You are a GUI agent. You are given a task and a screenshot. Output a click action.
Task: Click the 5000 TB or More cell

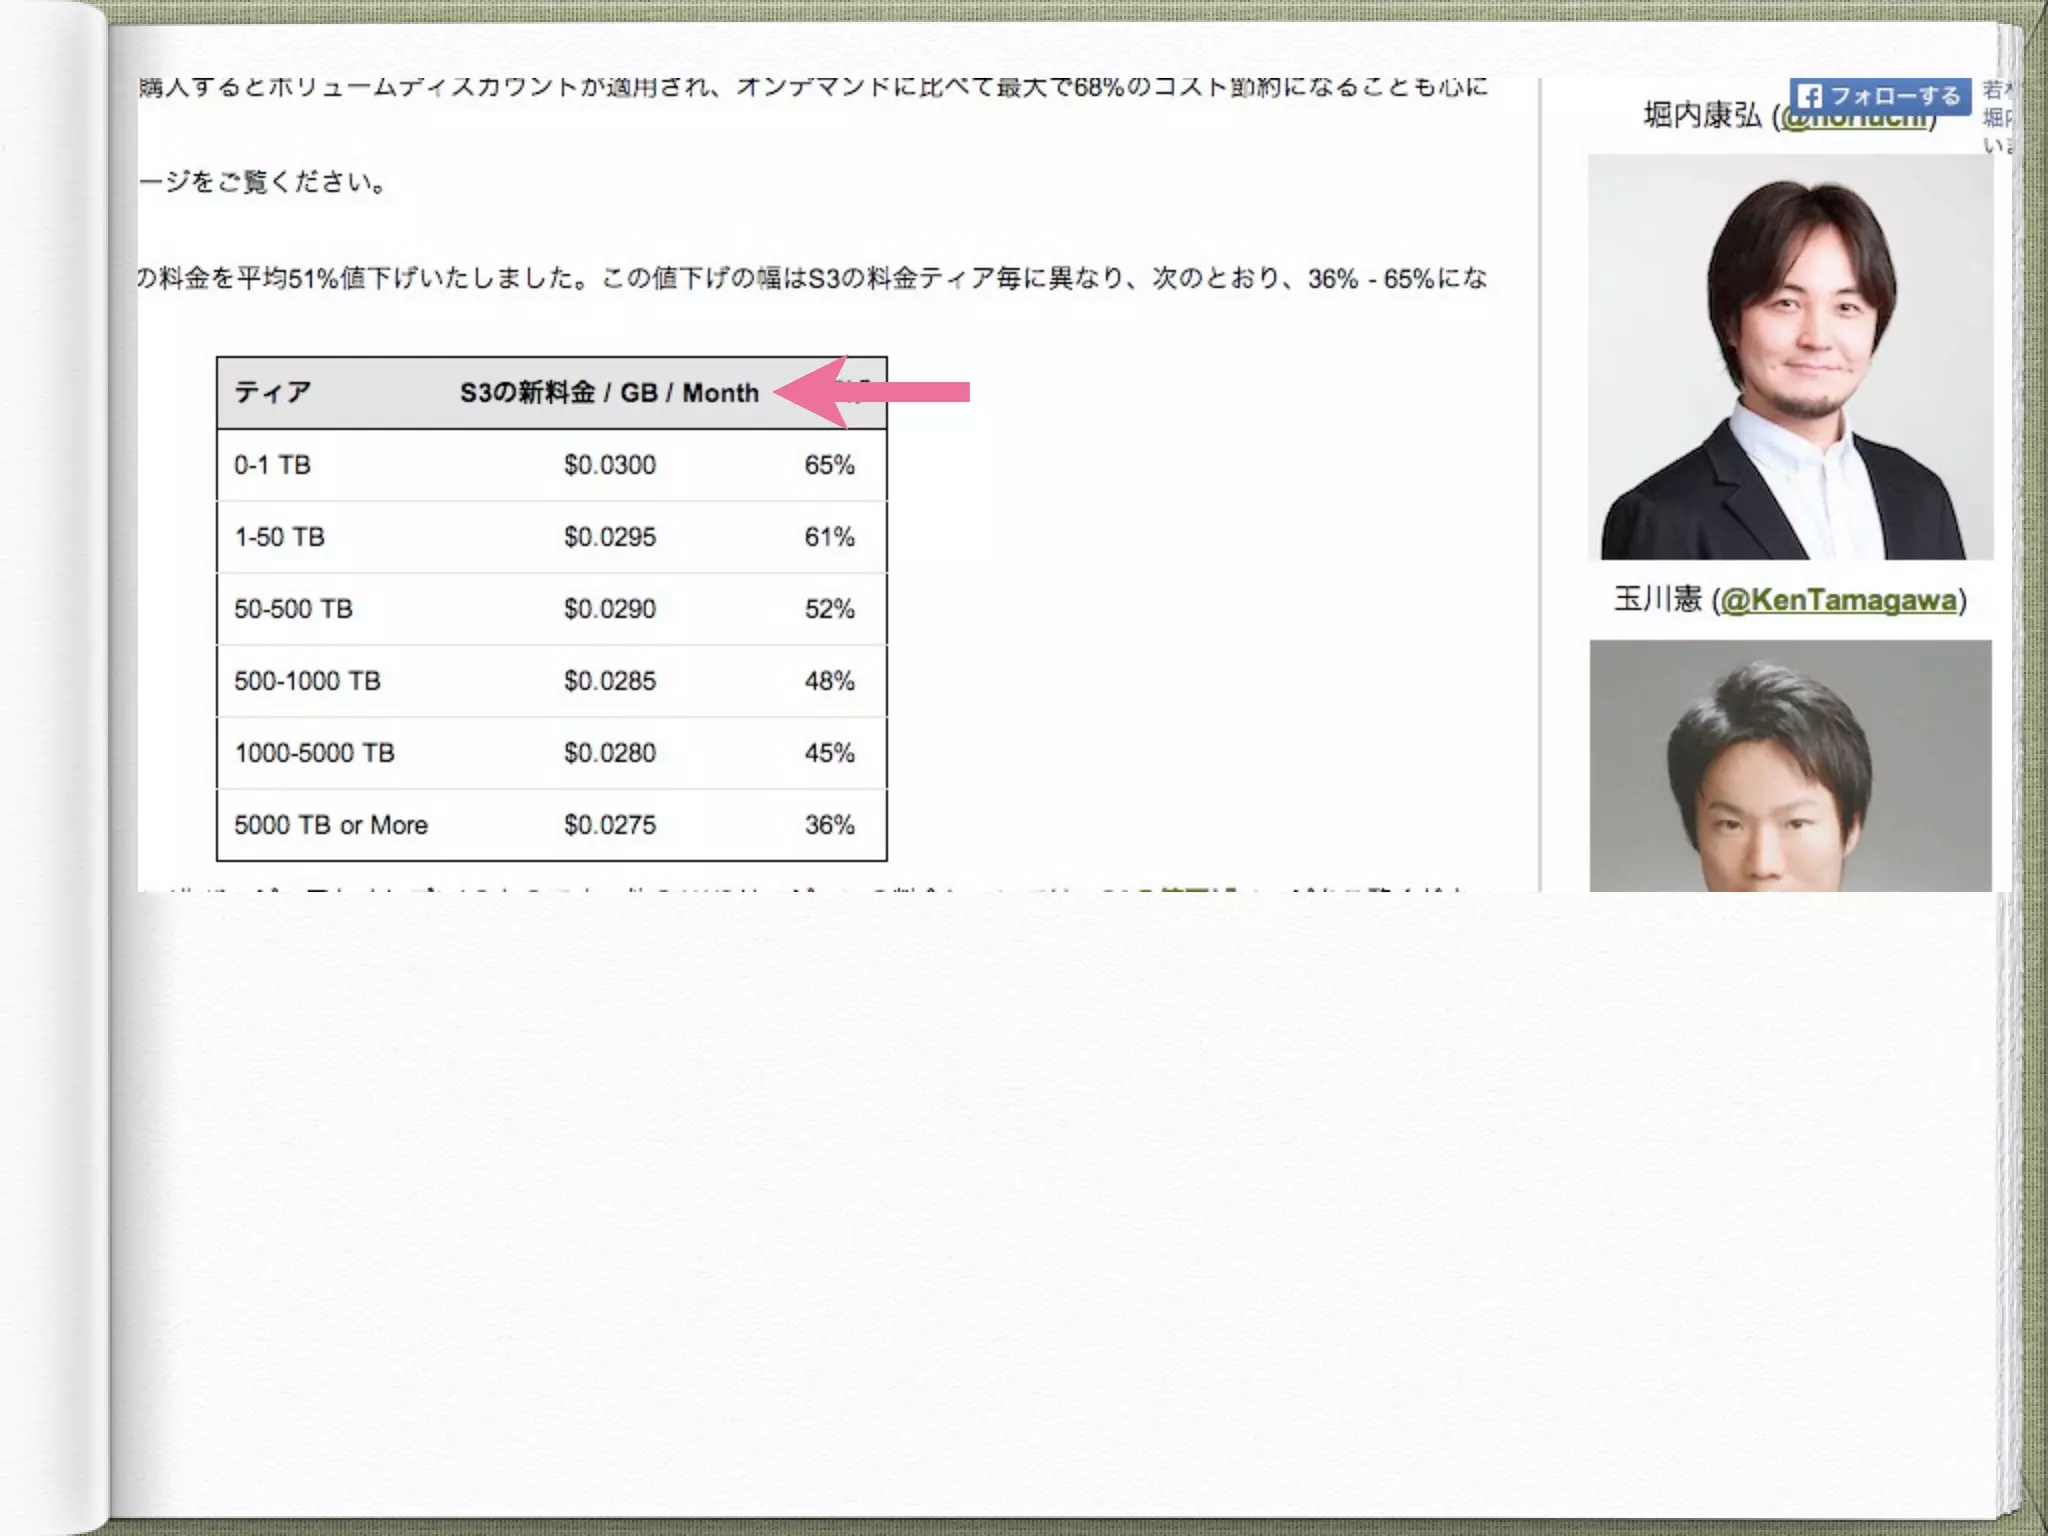331,825
